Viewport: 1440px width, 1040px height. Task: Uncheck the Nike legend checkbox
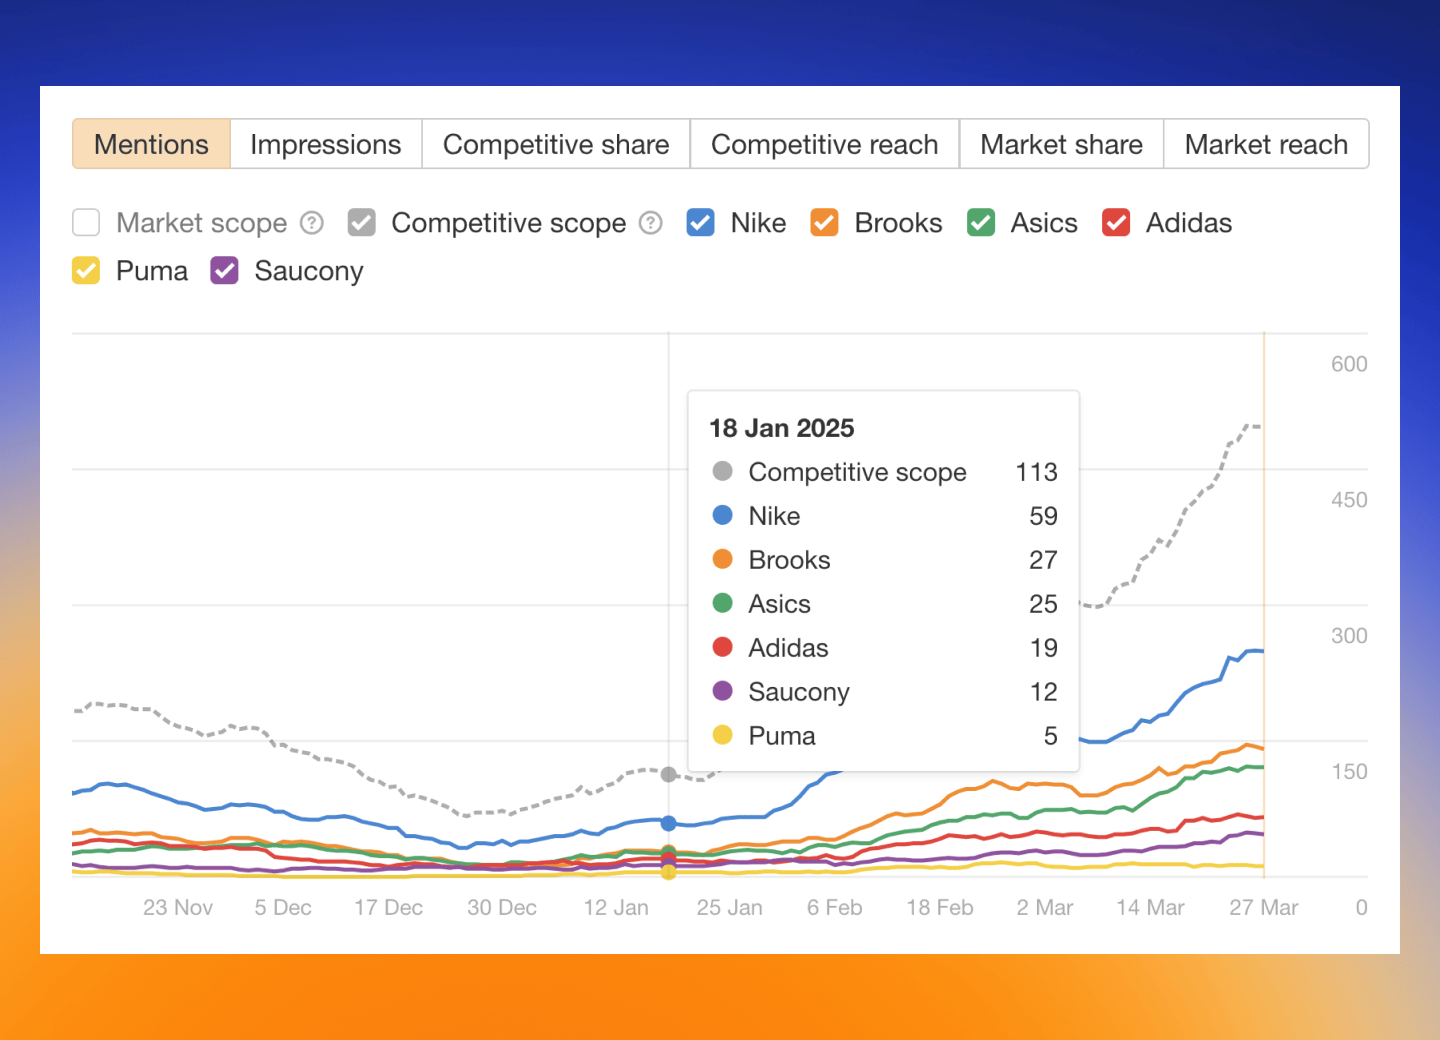coord(700,223)
